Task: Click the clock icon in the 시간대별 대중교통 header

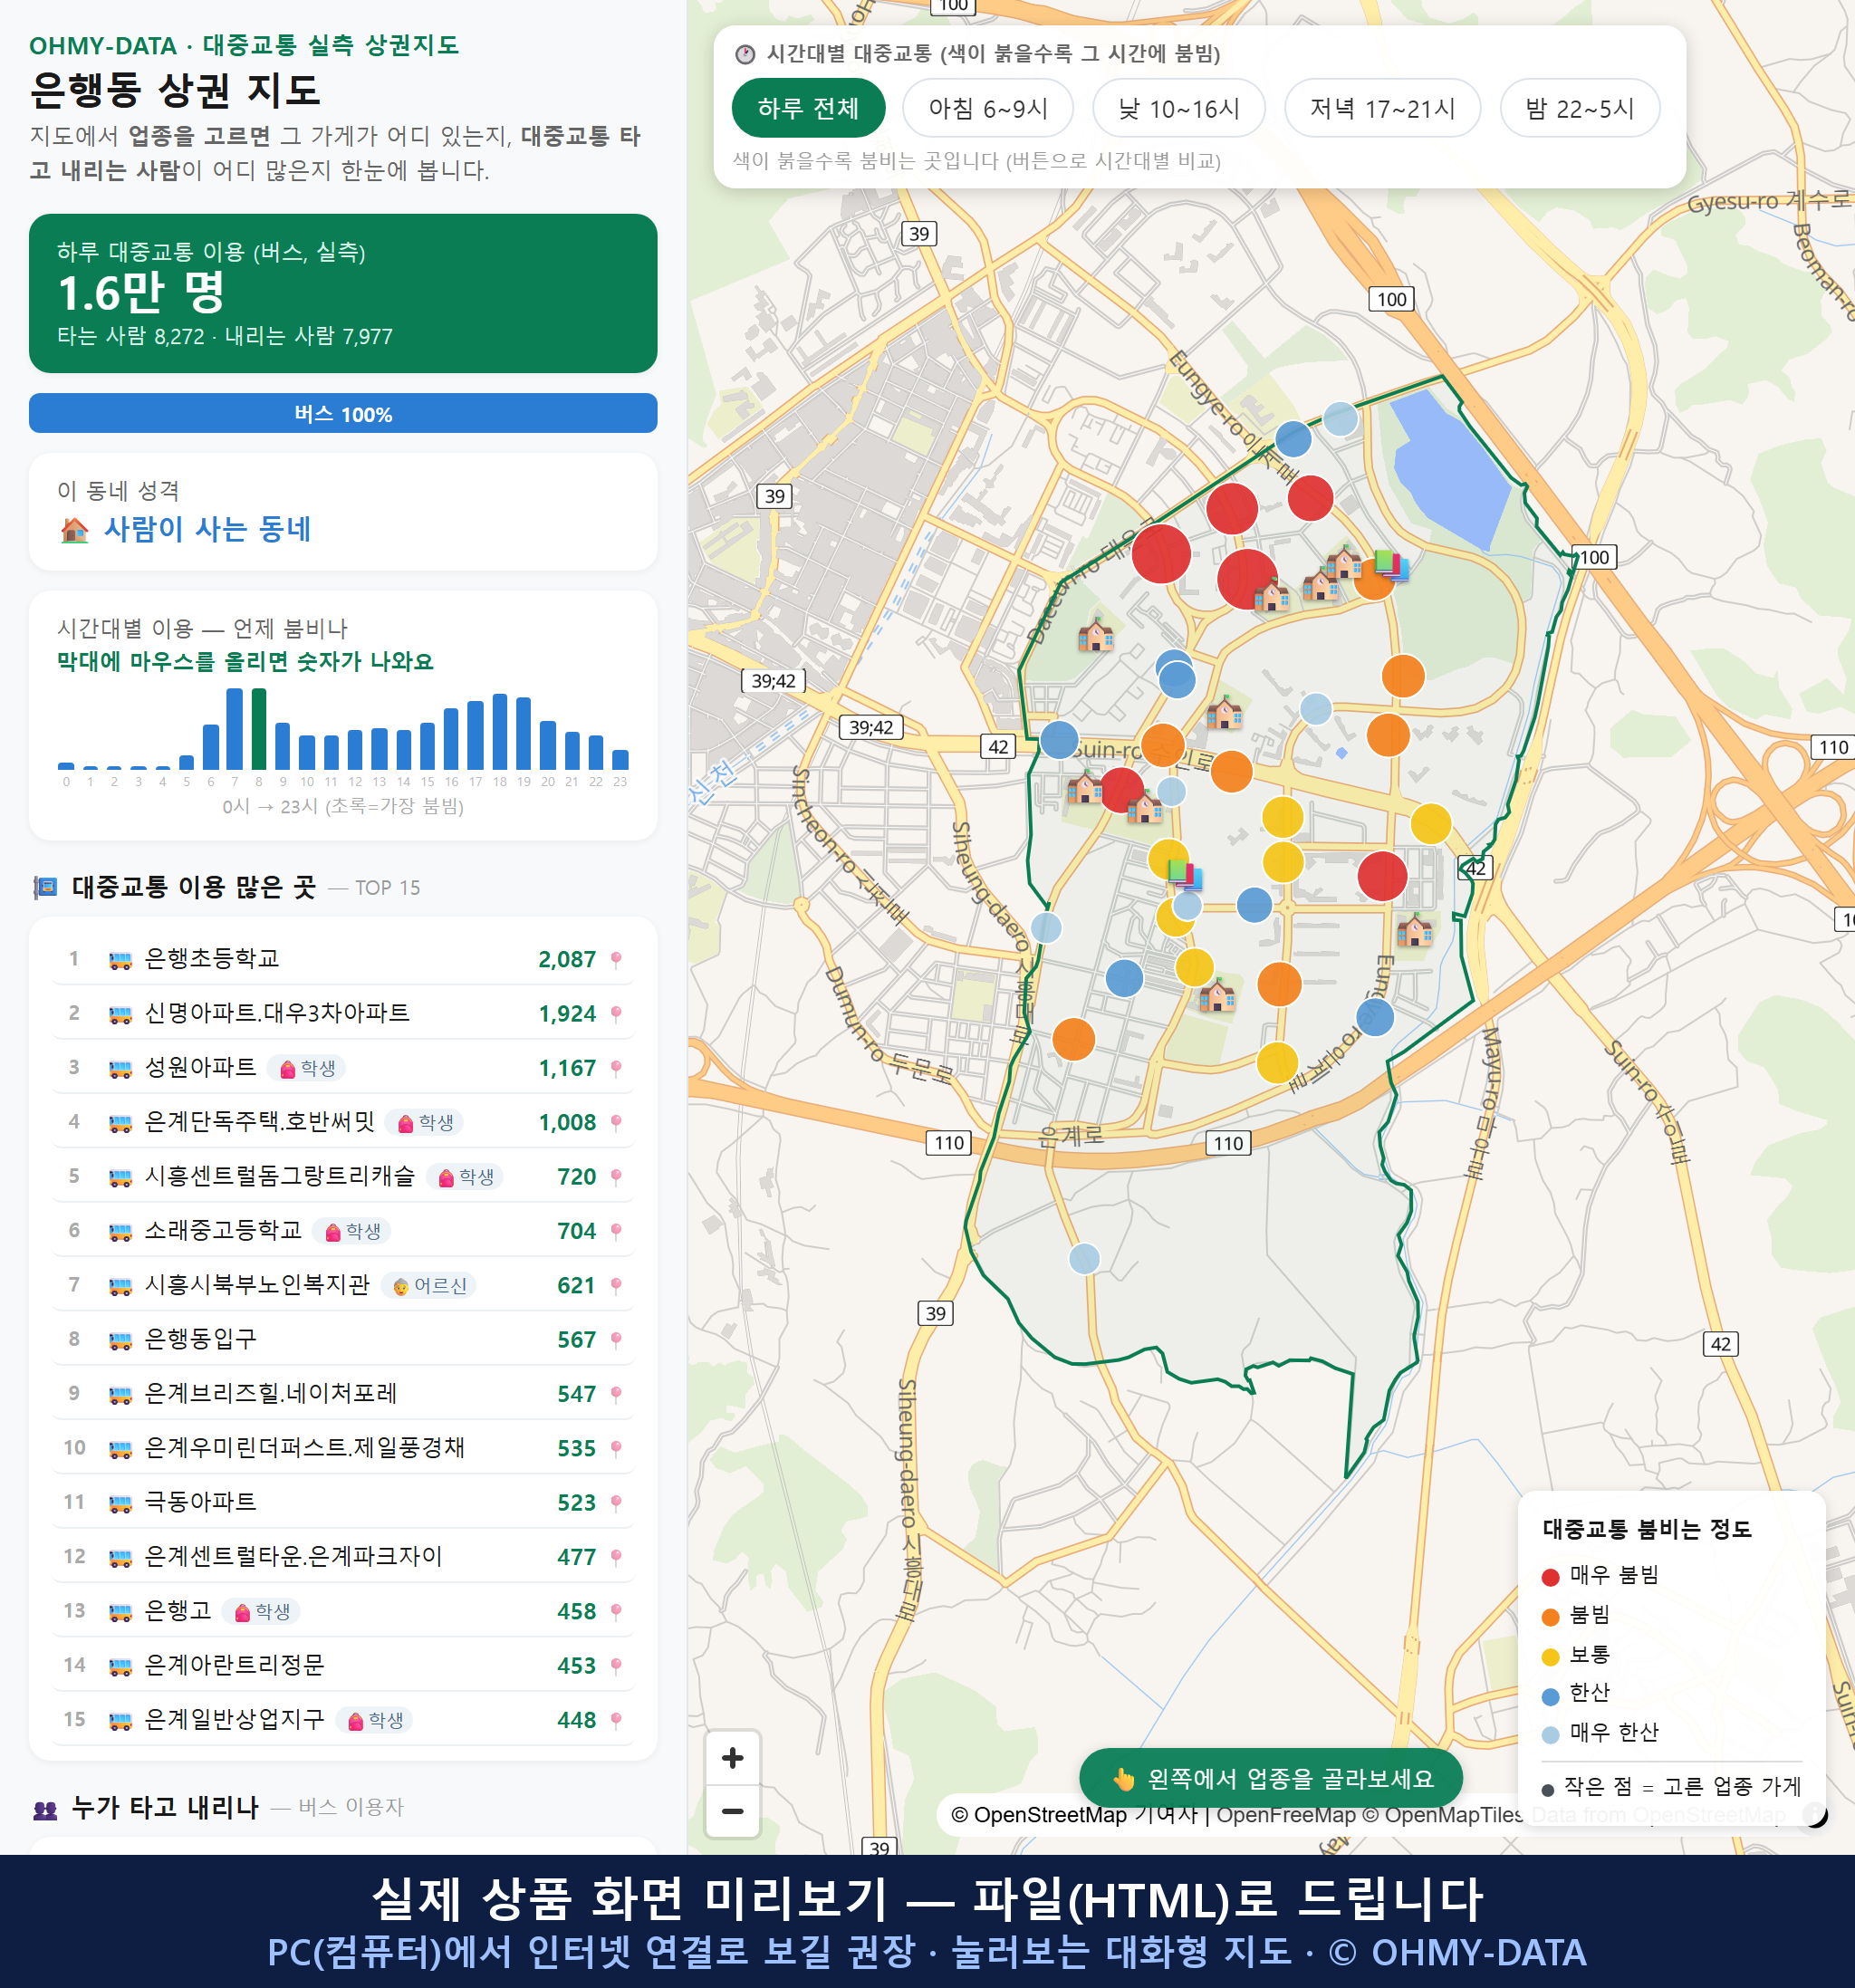Action: click(745, 54)
